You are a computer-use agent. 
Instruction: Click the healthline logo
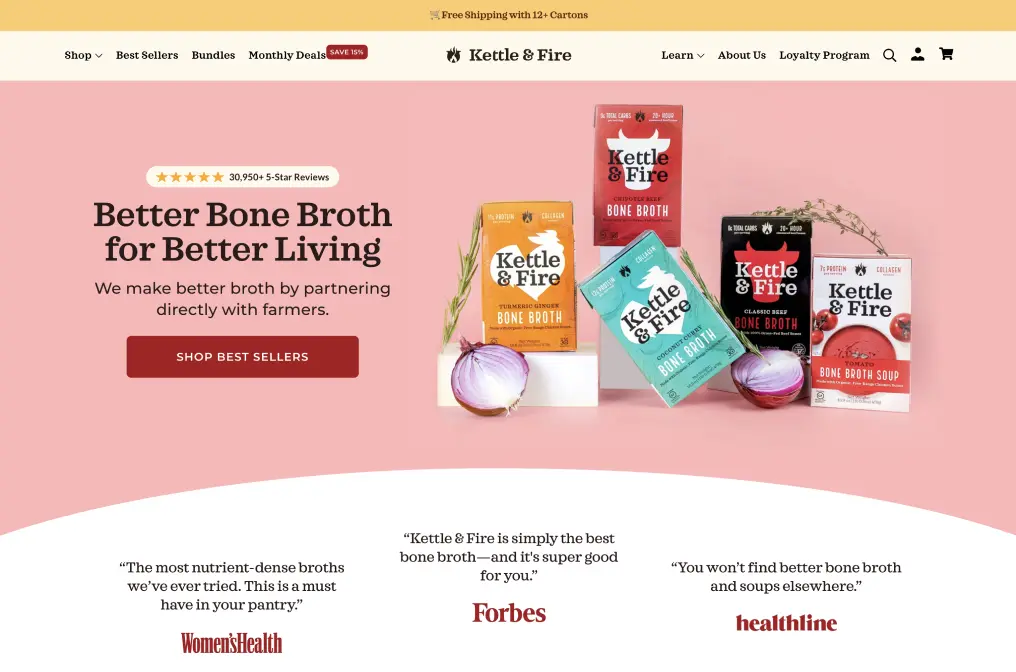point(786,623)
